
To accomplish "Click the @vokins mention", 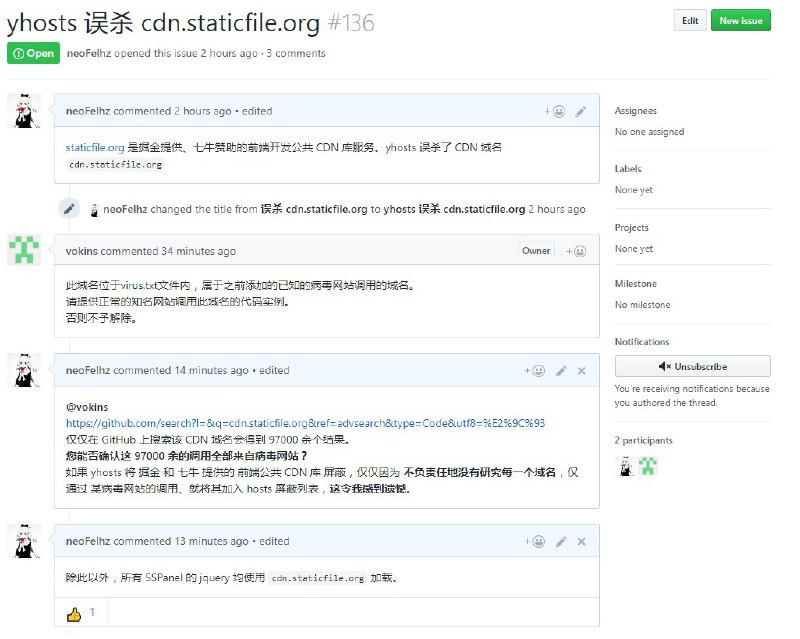I will [87, 407].
